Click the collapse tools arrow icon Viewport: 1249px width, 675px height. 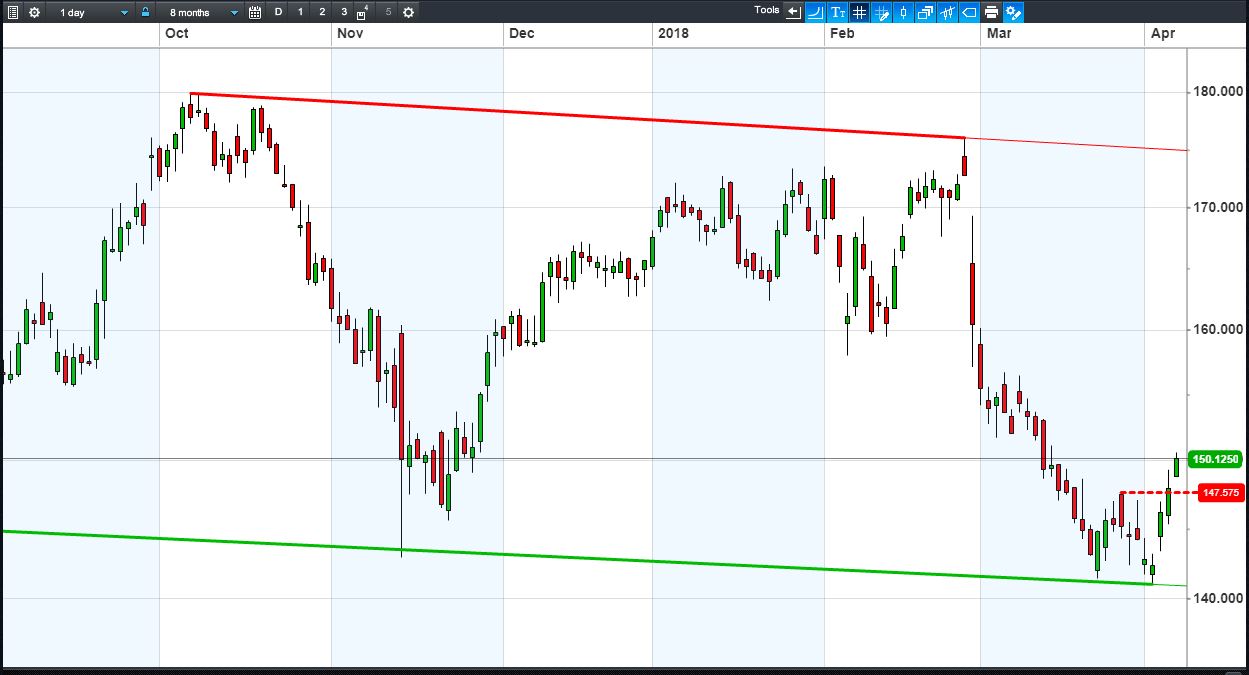coord(794,12)
